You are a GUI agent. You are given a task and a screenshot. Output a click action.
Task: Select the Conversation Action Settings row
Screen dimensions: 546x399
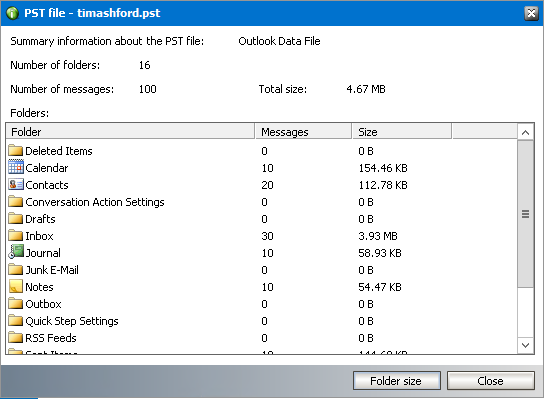262,202
